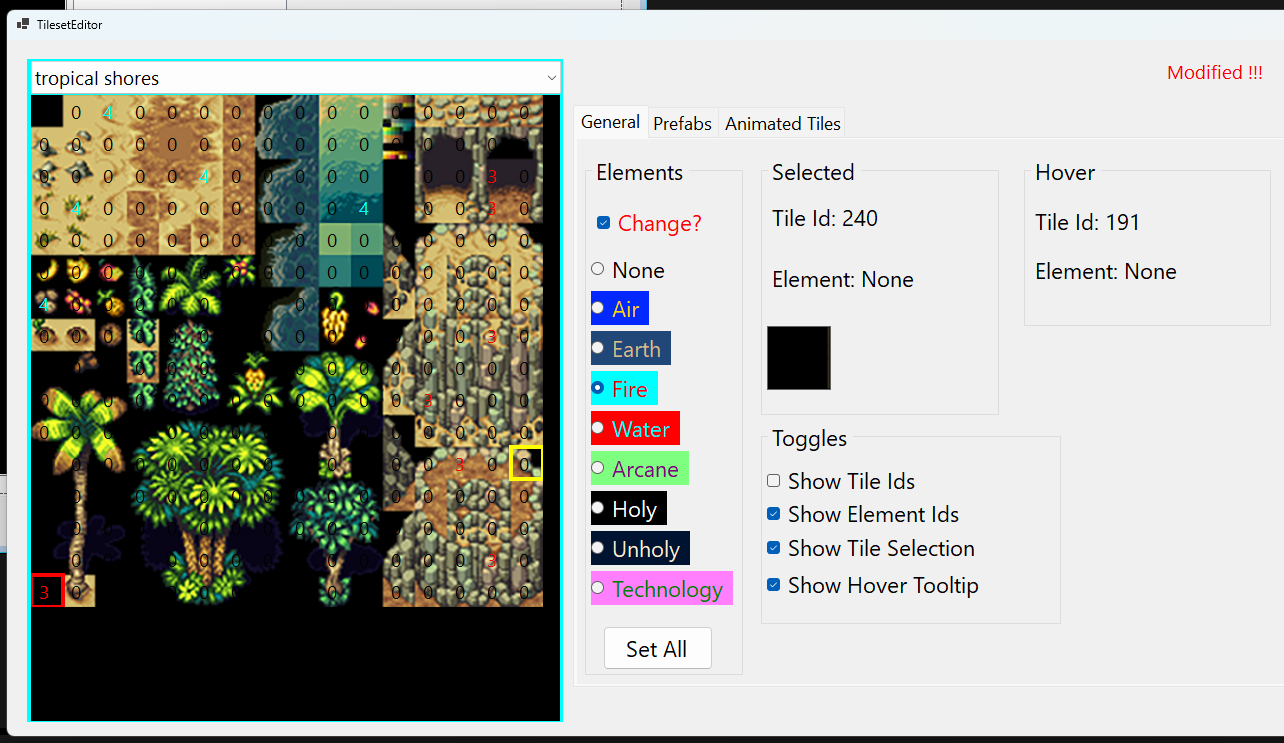Click the TilesetEditor window title icon

[23, 24]
